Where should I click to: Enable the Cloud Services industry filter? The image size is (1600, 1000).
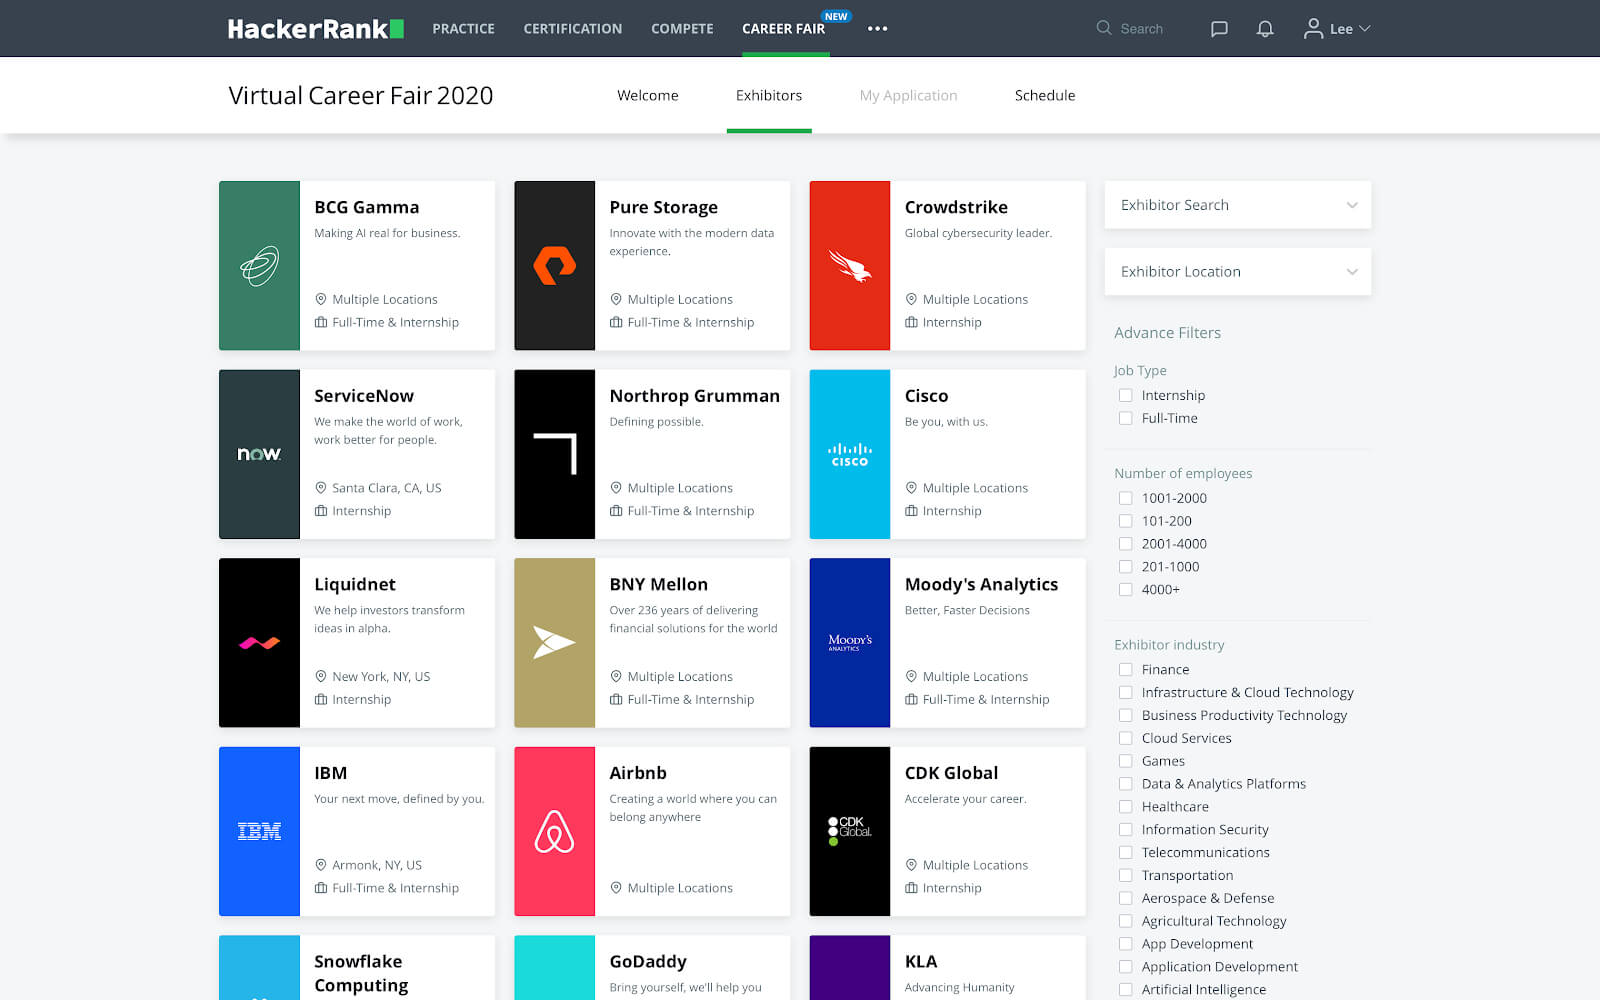(x=1126, y=738)
